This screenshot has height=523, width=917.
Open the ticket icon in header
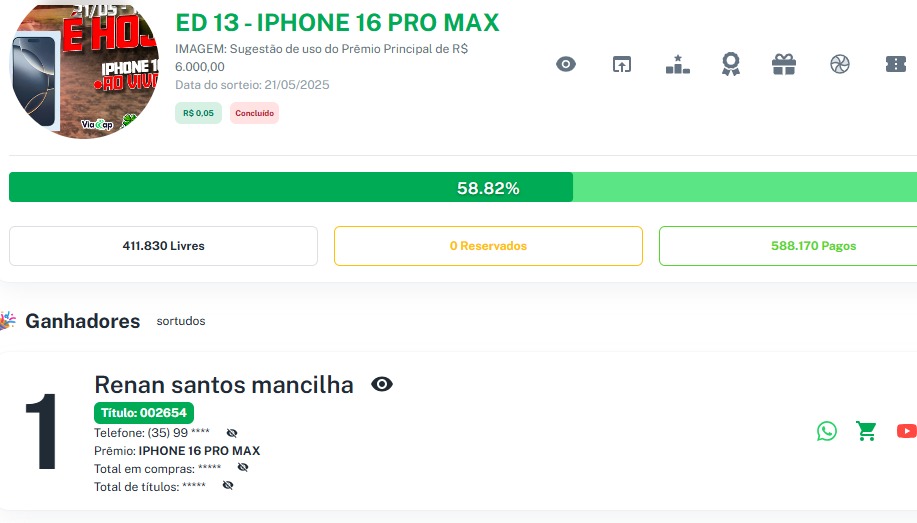pos(896,65)
